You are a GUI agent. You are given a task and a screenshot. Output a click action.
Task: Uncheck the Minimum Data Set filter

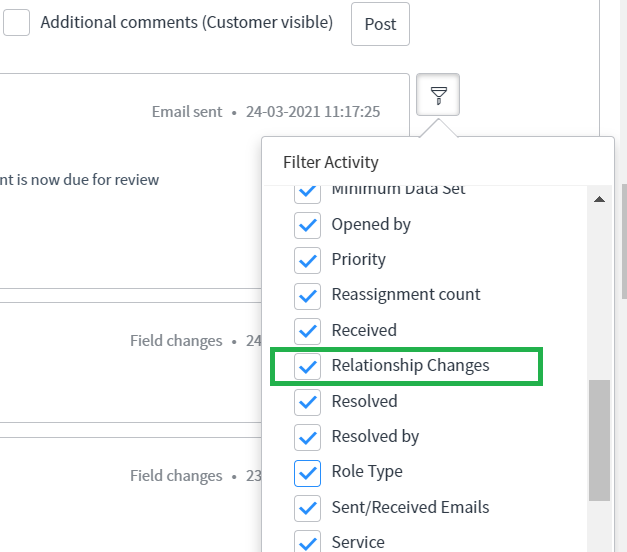click(308, 192)
